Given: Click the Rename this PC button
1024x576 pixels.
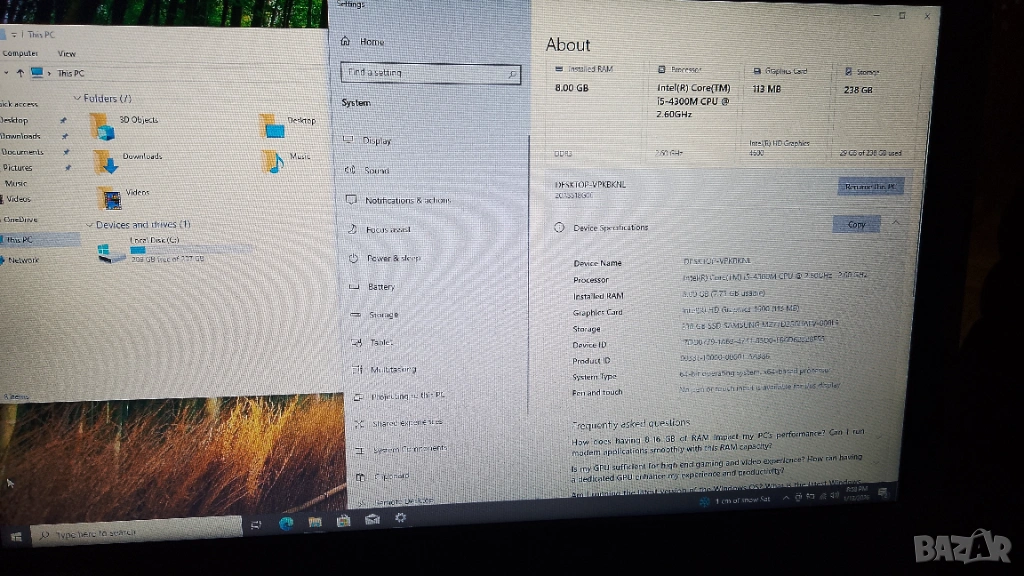Looking at the screenshot, I should [x=873, y=186].
